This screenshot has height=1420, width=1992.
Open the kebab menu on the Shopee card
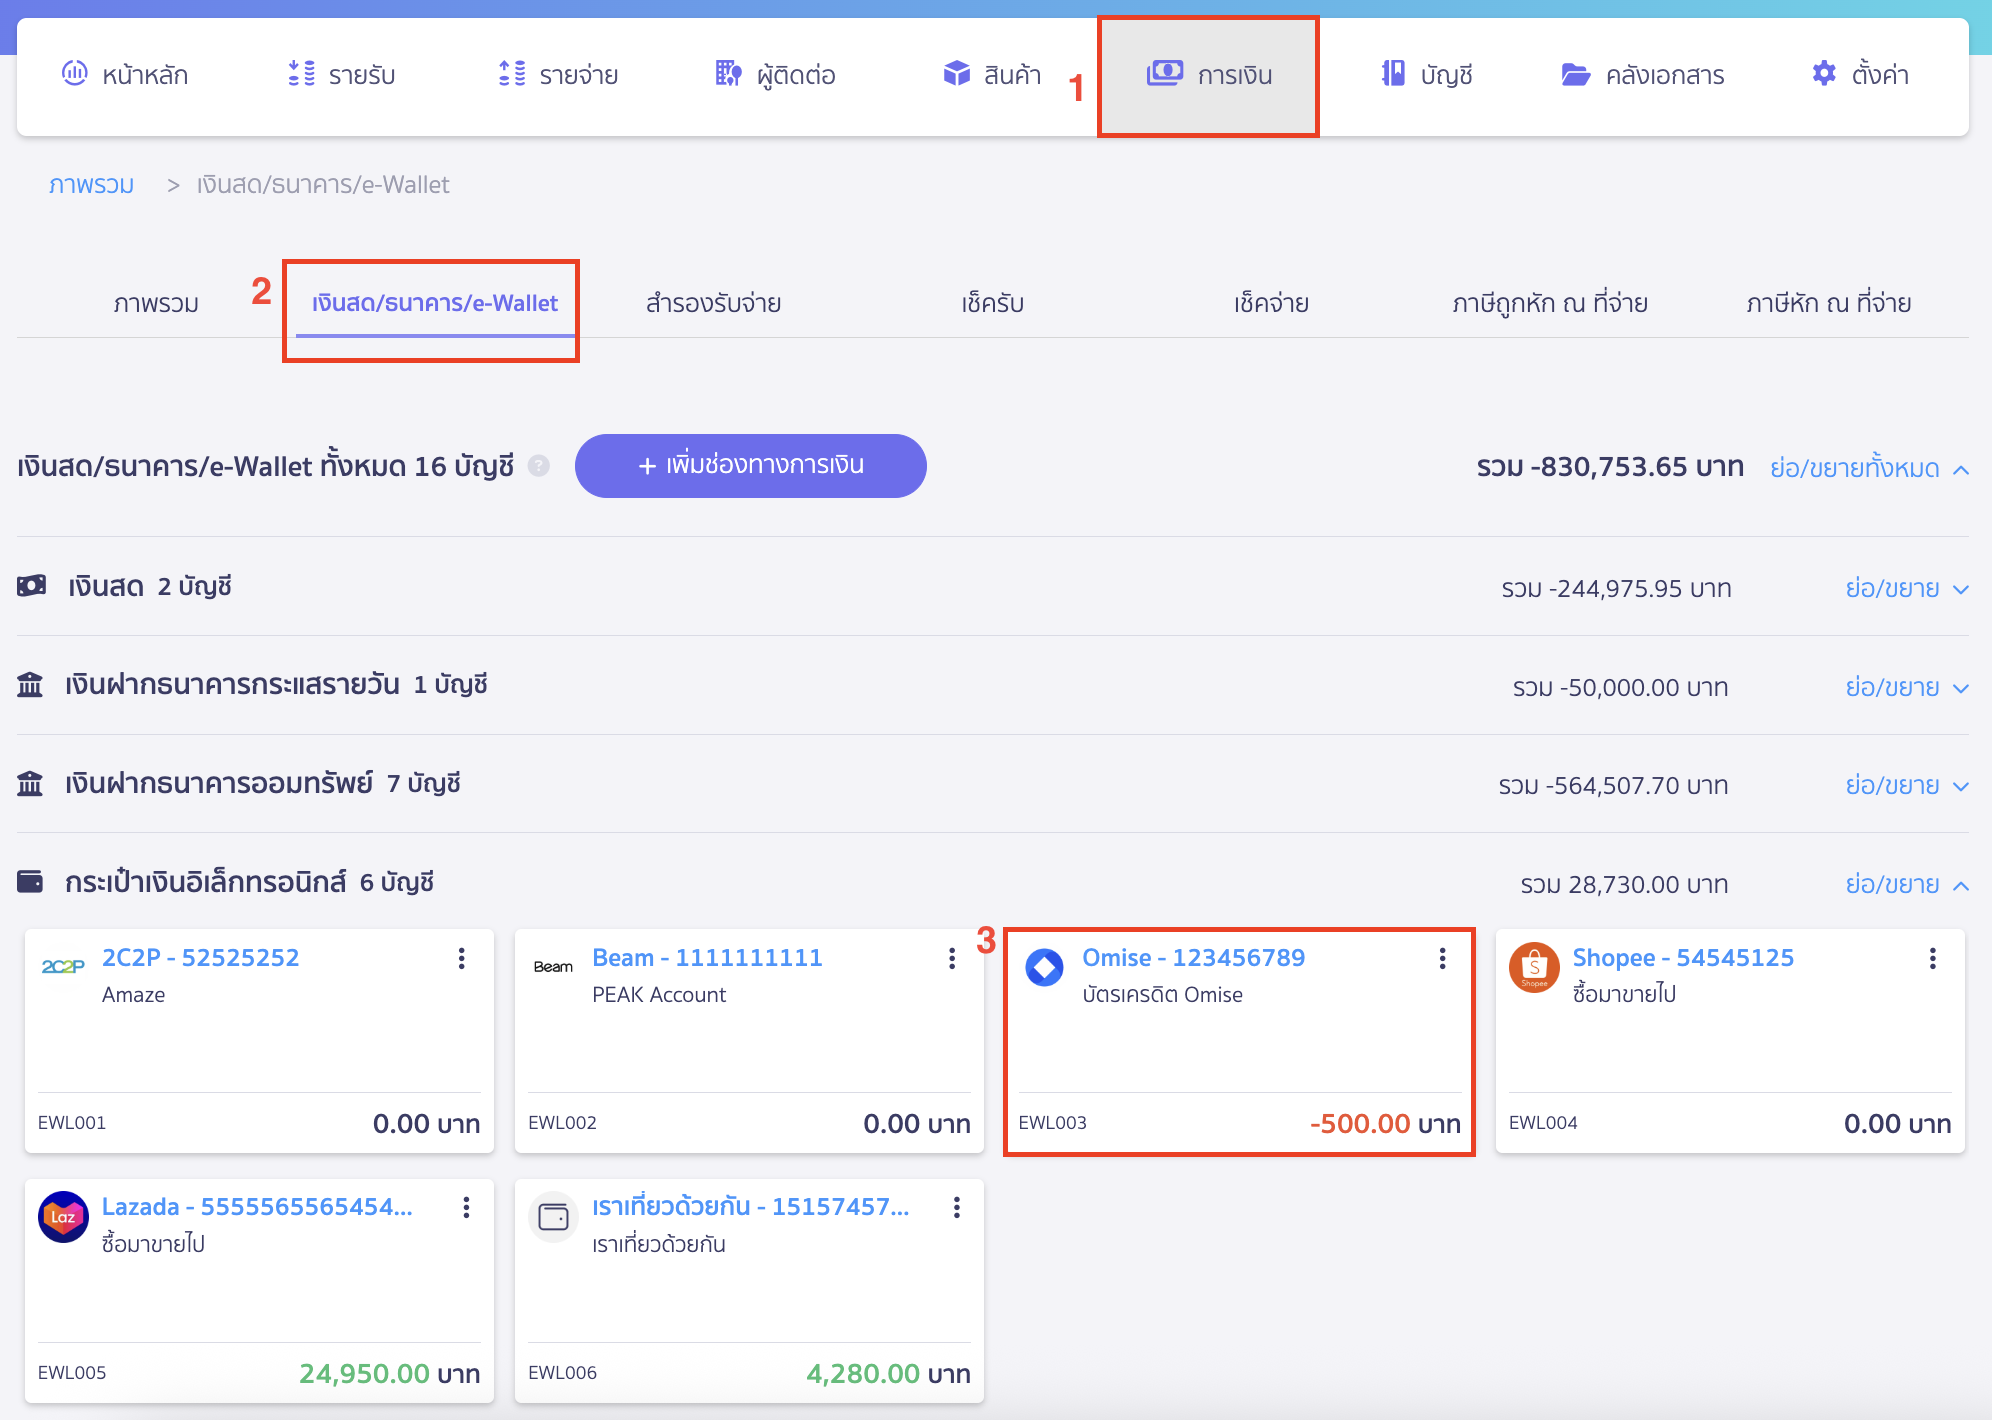(1931, 958)
